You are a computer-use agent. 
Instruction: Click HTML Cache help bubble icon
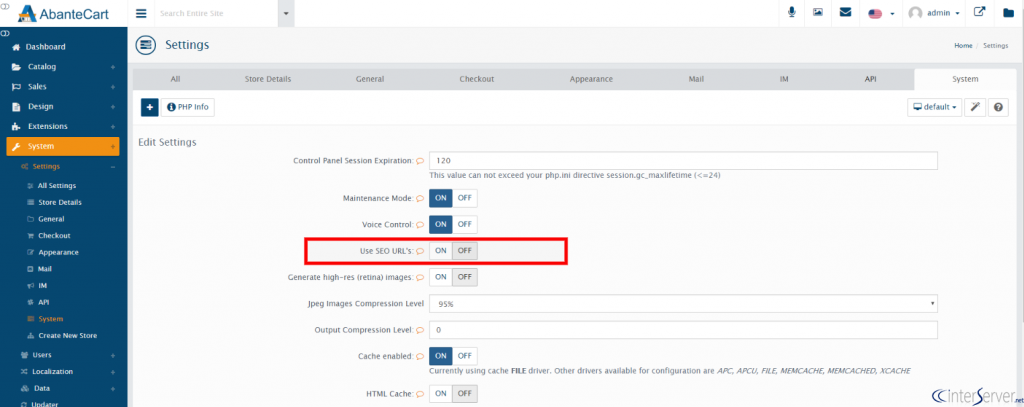pyautogui.click(x=421, y=394)
